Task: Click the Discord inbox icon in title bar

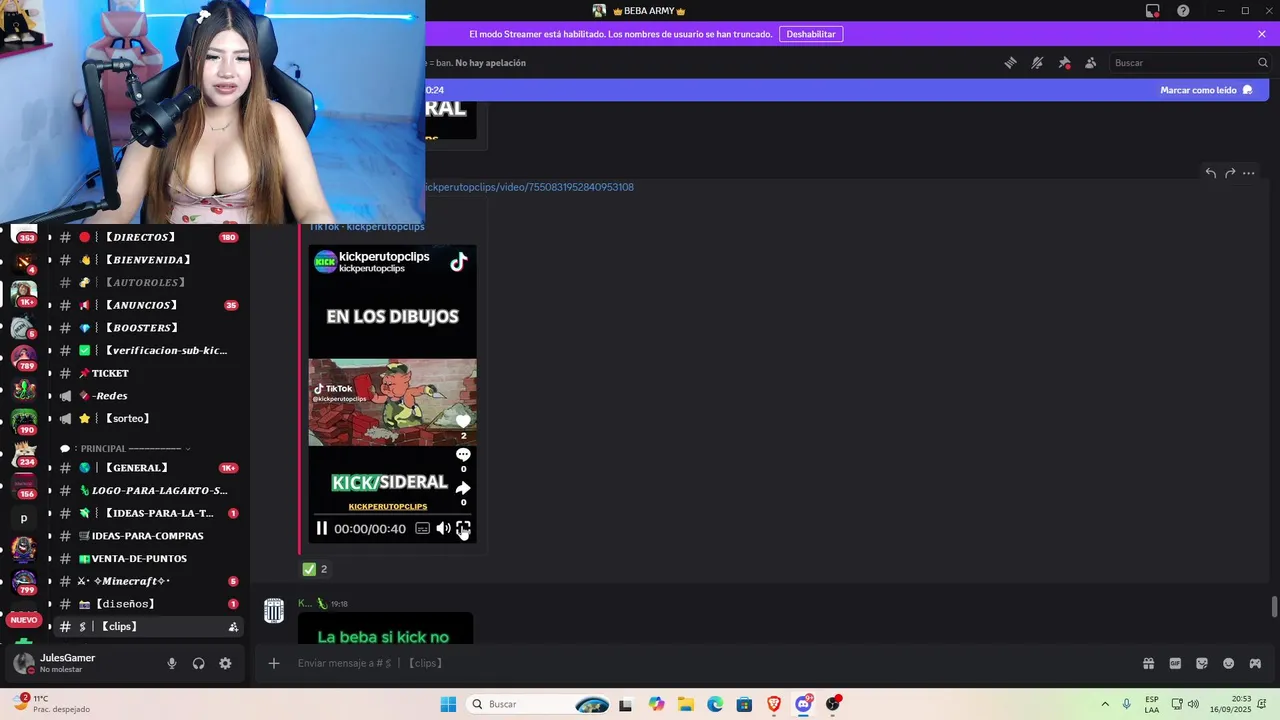Action: [1152, 11]
